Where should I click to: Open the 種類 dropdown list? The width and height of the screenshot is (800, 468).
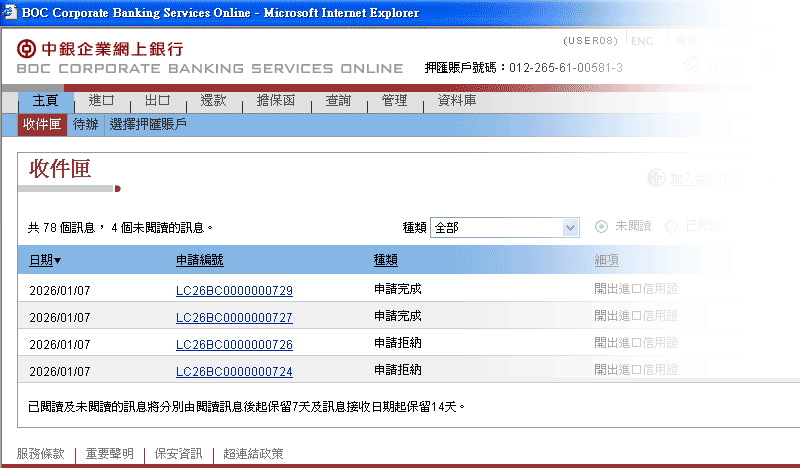click(x=570, y=228)
